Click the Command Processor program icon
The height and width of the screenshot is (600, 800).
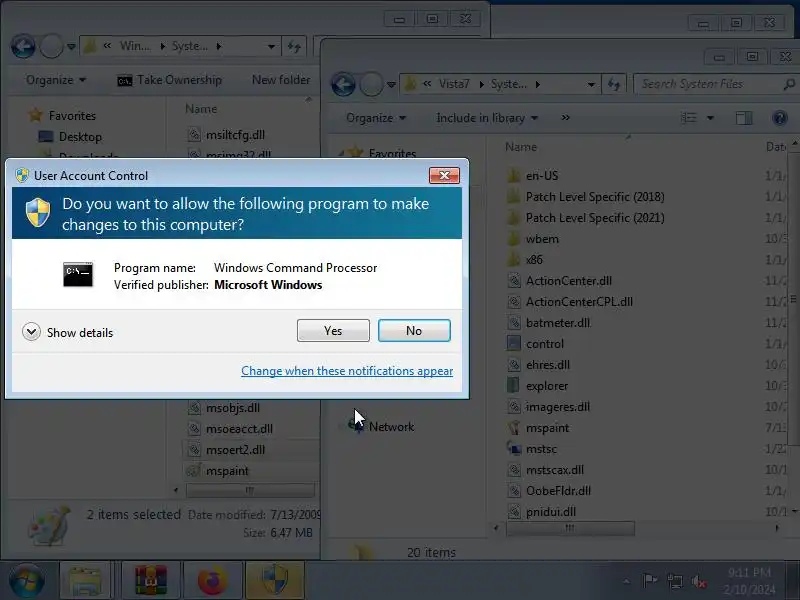(x=78, y=274)
